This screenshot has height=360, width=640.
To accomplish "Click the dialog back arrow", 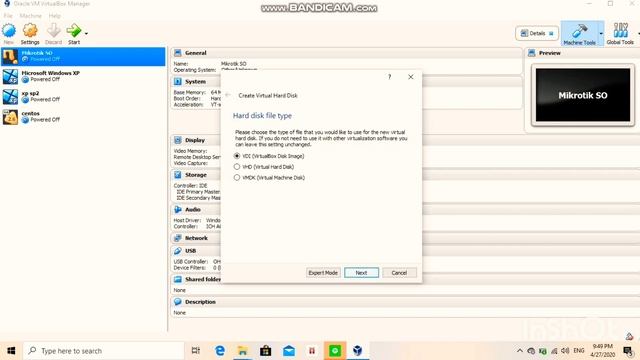I will pyautogui.click(x=228, y=95).
